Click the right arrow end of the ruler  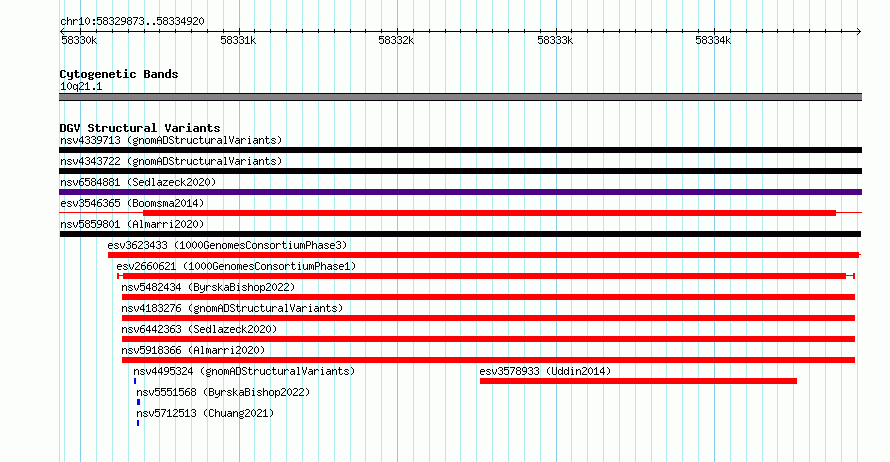pos(859,31)
